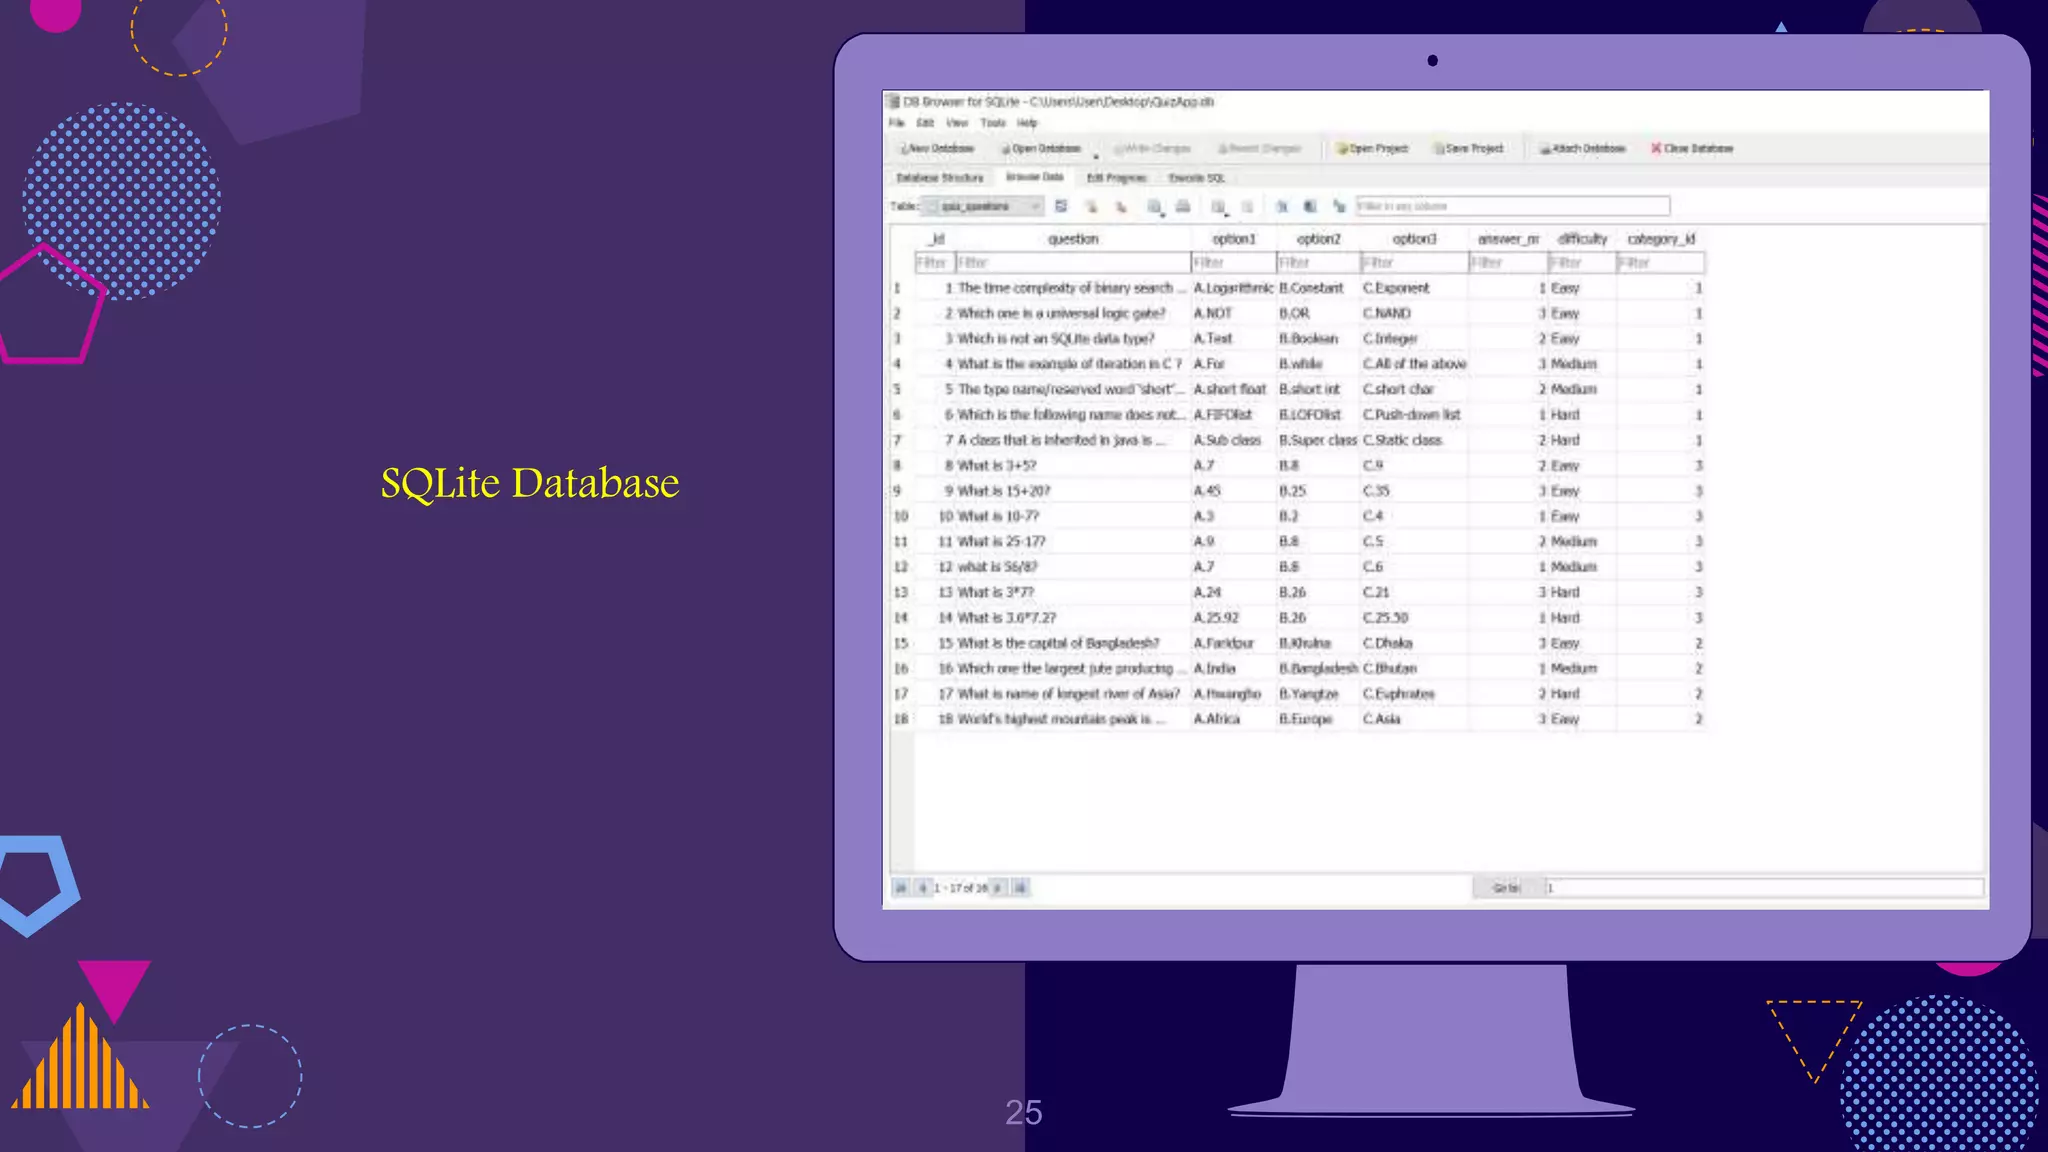Click the second icon right of delete record
Image resolution: width=2048 pixels, height=1152 pixels.
click(x=1310, y=207)
